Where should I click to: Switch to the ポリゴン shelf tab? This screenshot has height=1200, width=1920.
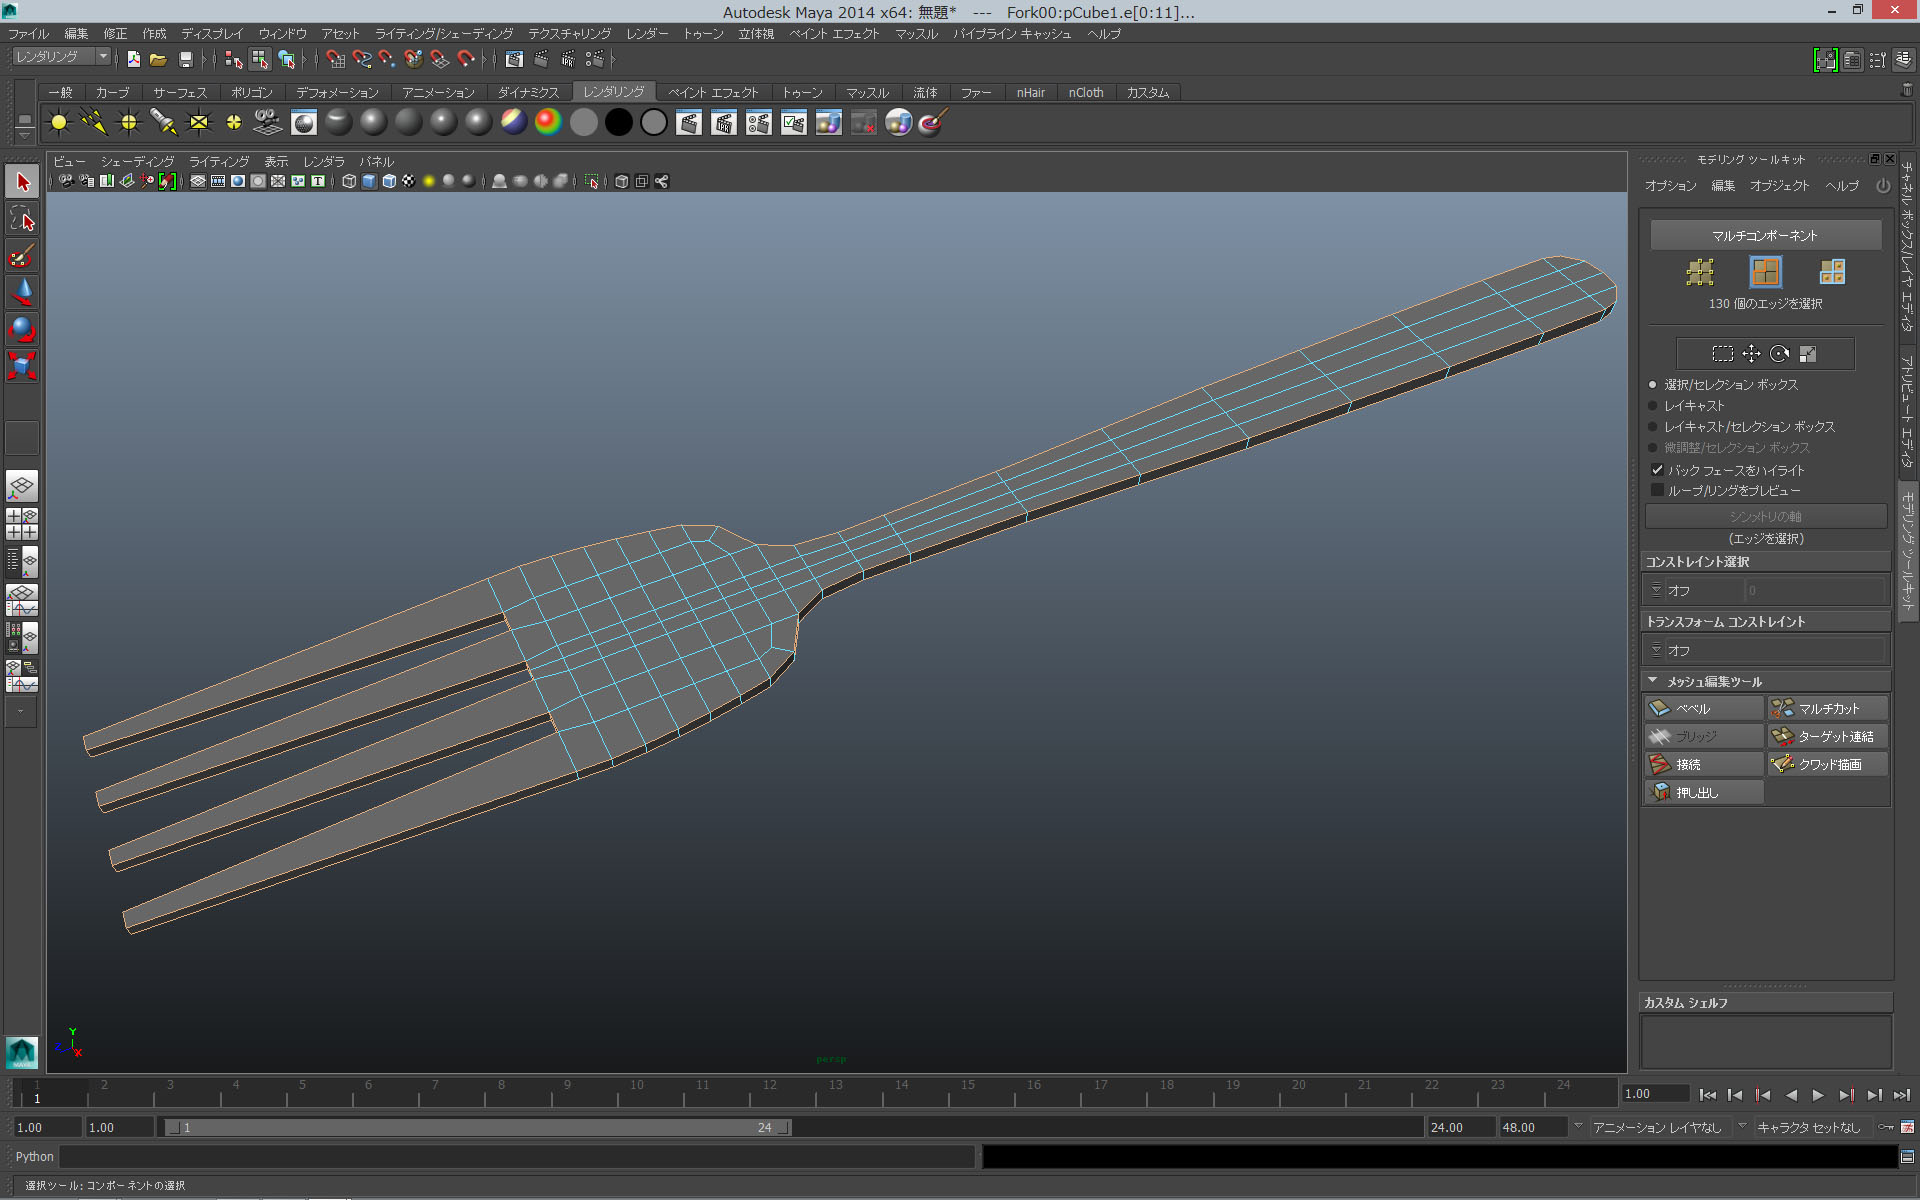pyautogui.click(x=252, y=92)
